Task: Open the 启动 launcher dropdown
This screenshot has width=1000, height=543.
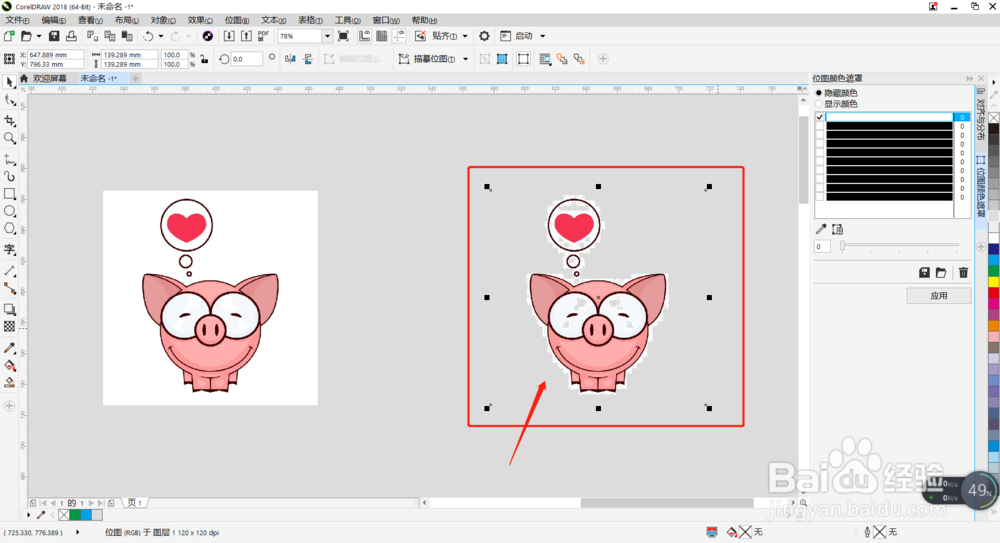Action: coord(543,36)
